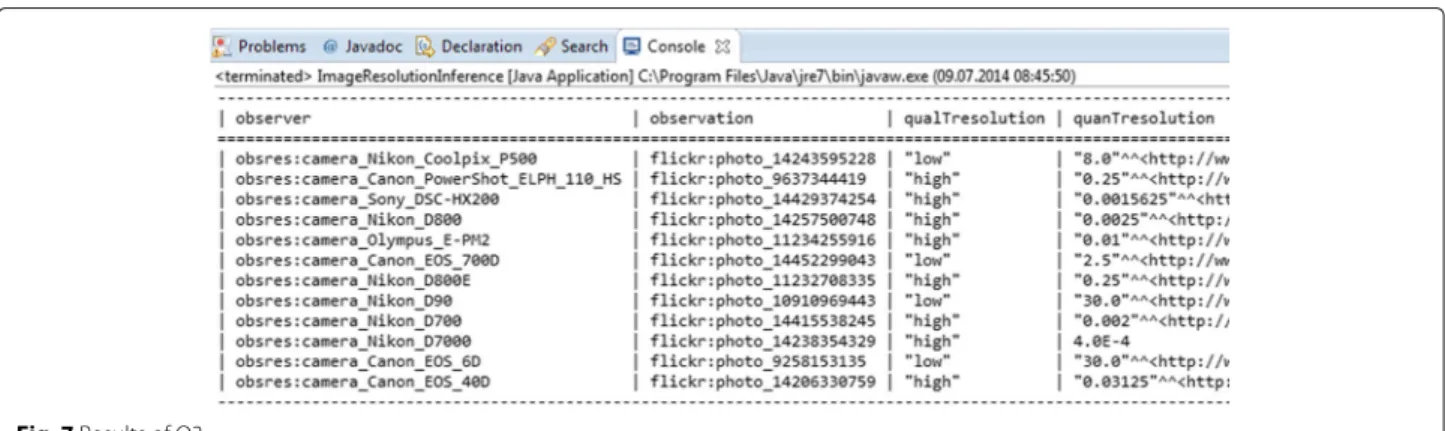Click flickr:photo_9637344419 value
The height and width of the screenshot is (431, 1445).
759,180
